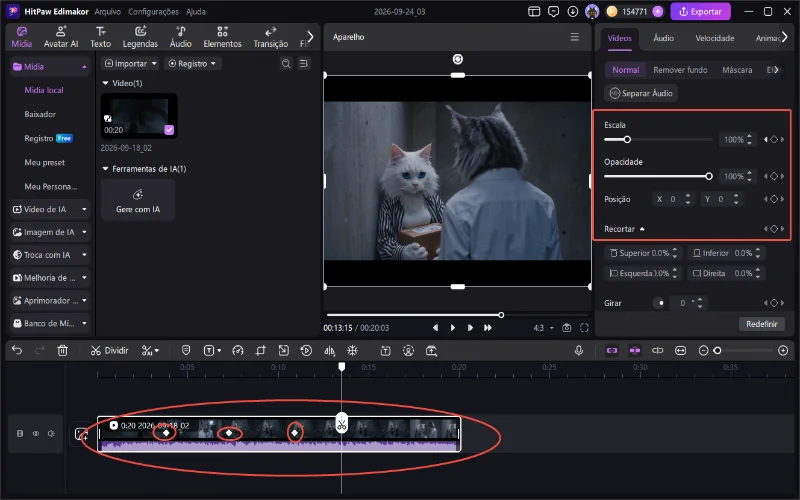The image size is (800, 500).
Task: Open the Transição panel
Action: click(x=270, y=37)
